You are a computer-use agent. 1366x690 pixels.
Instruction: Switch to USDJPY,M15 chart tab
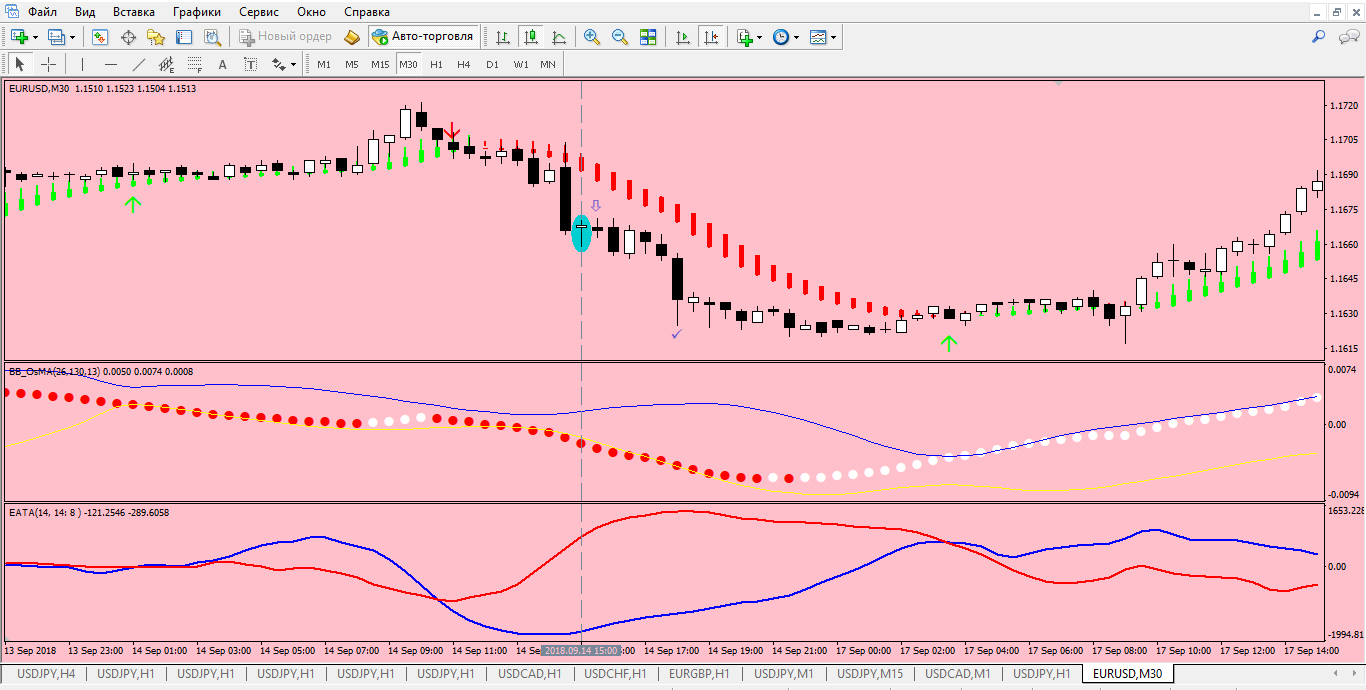[x=870, y=673]
